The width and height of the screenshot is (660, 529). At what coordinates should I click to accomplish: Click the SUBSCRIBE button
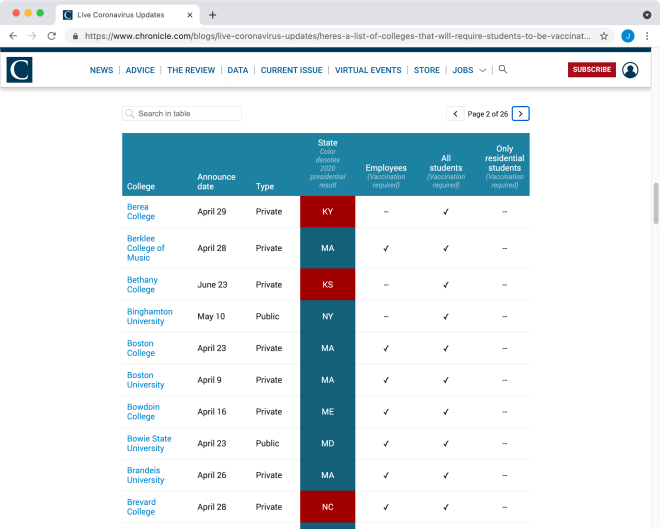point(592,69)
